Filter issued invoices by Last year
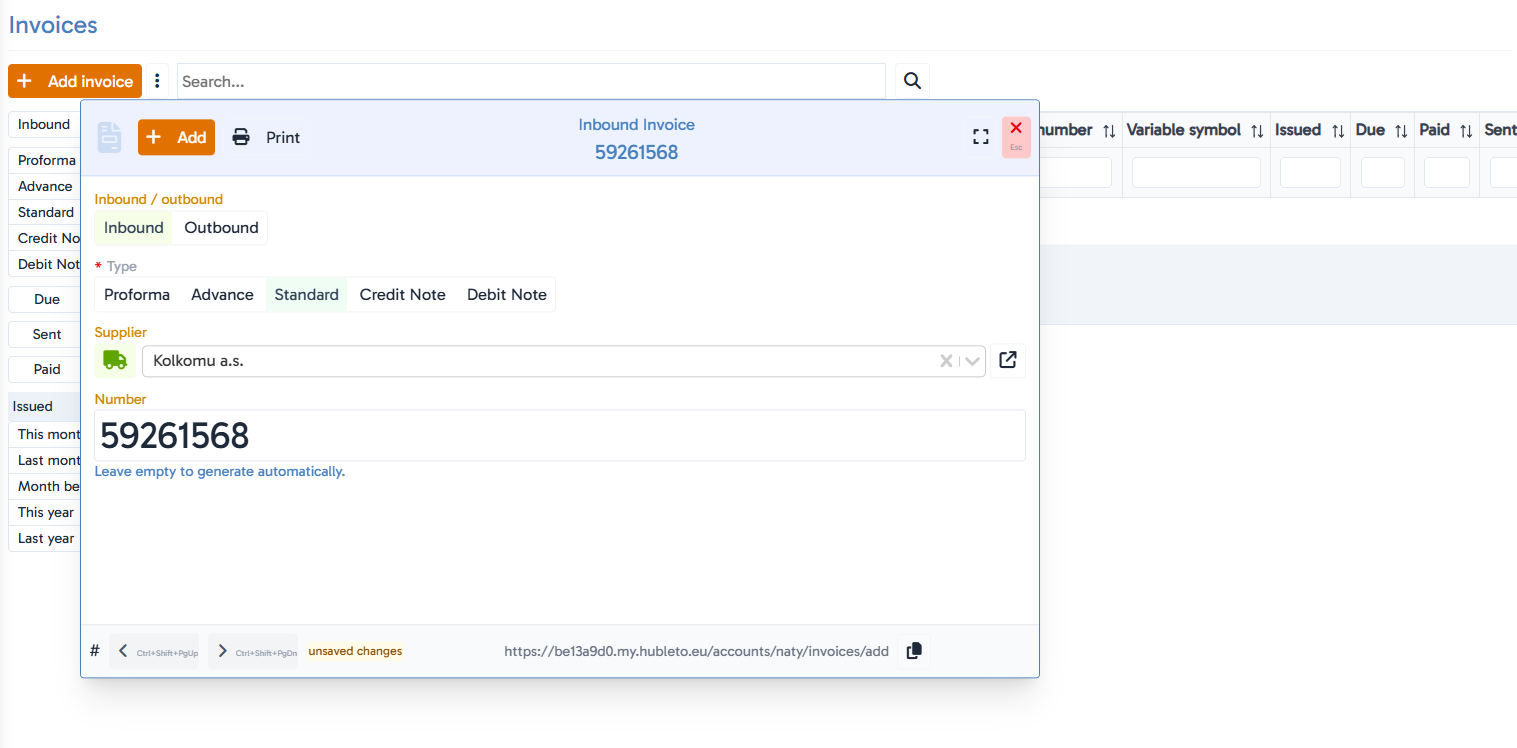 click(x=46, y=538)
